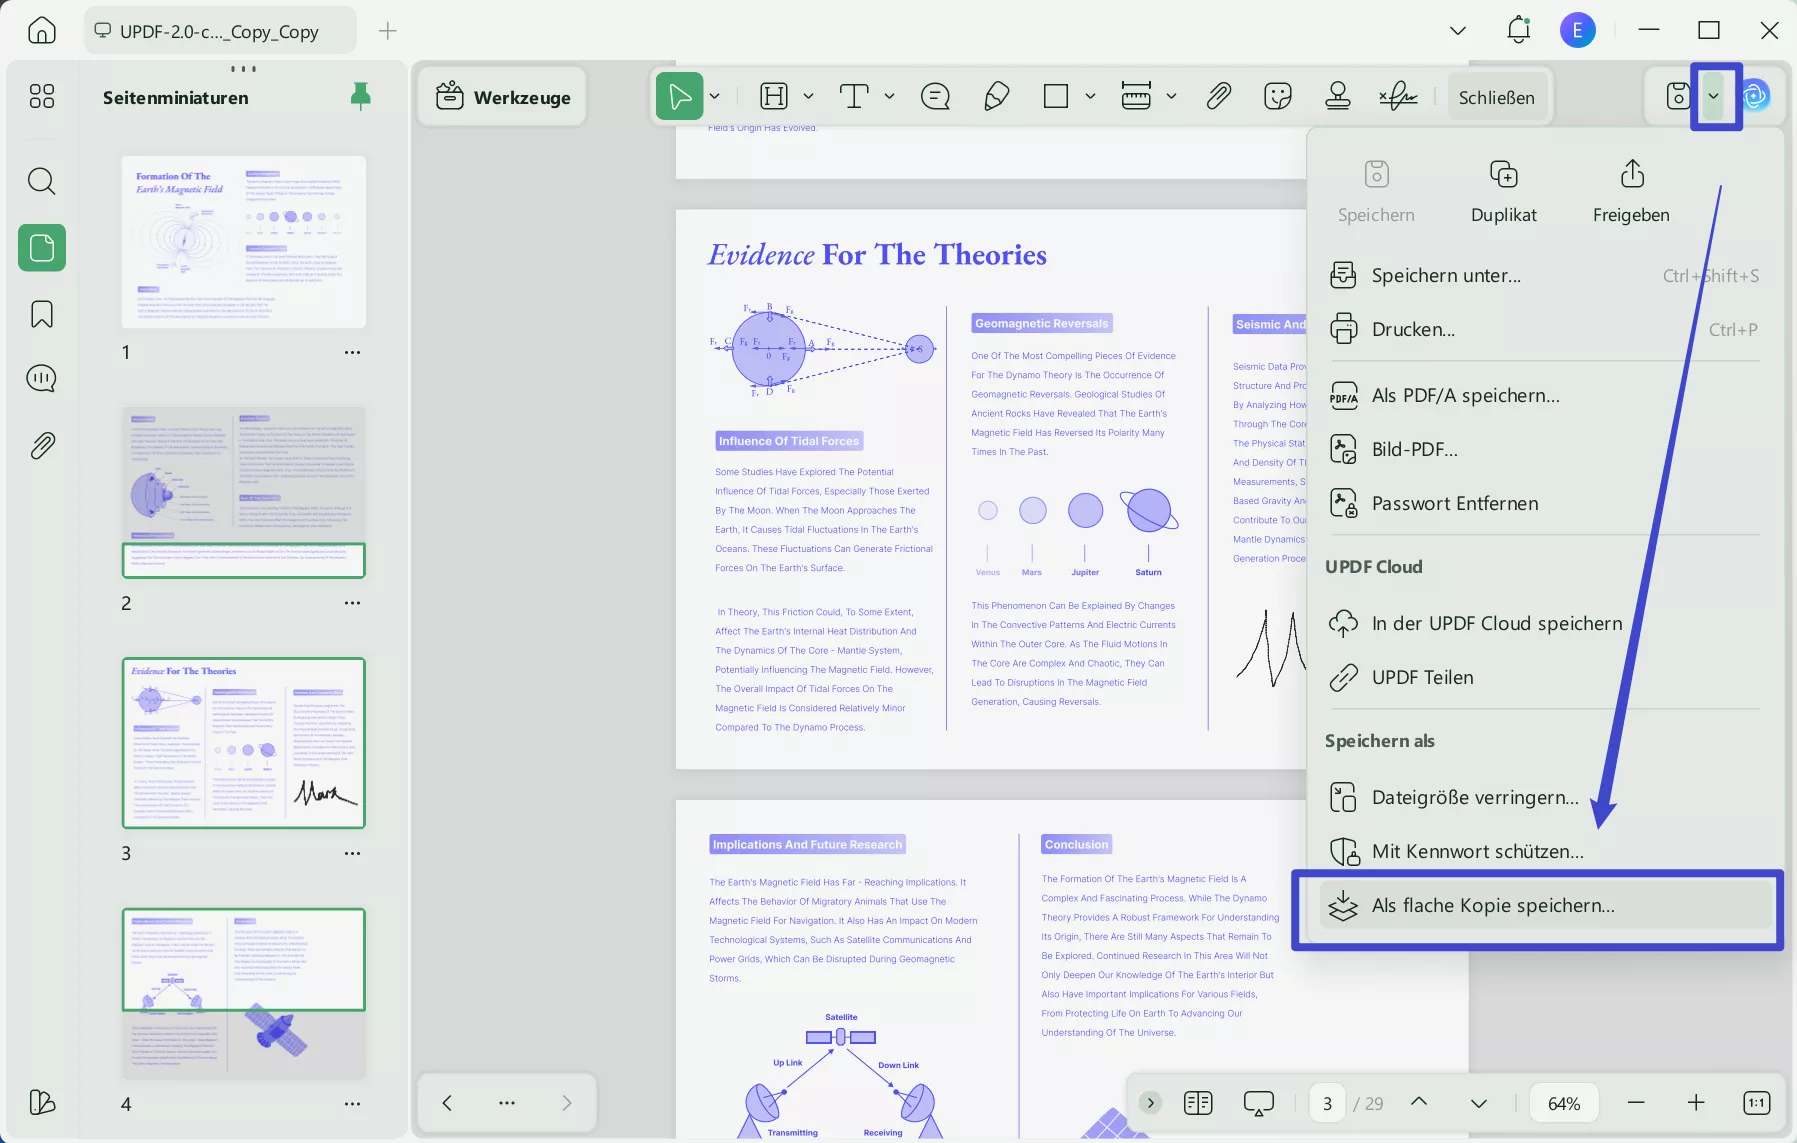Expand the text tool dropdown arrow
This screenshot has height=1143, width=1797.
coord(889,97)
